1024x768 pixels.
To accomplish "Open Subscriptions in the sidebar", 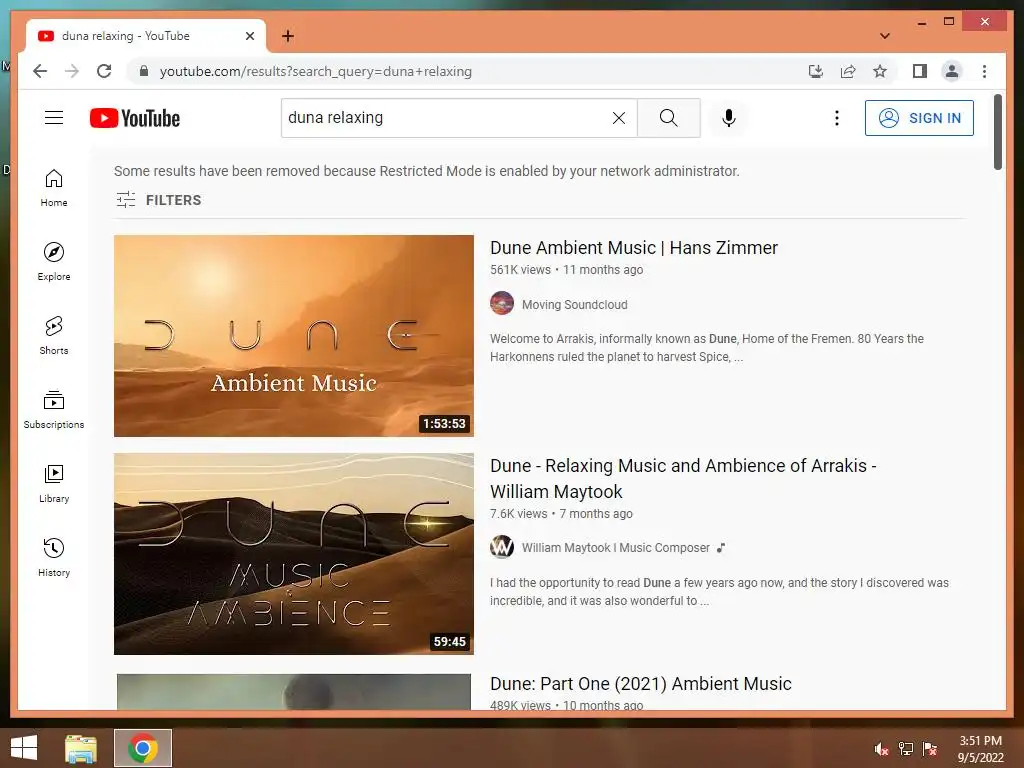I will click(54, 409).
